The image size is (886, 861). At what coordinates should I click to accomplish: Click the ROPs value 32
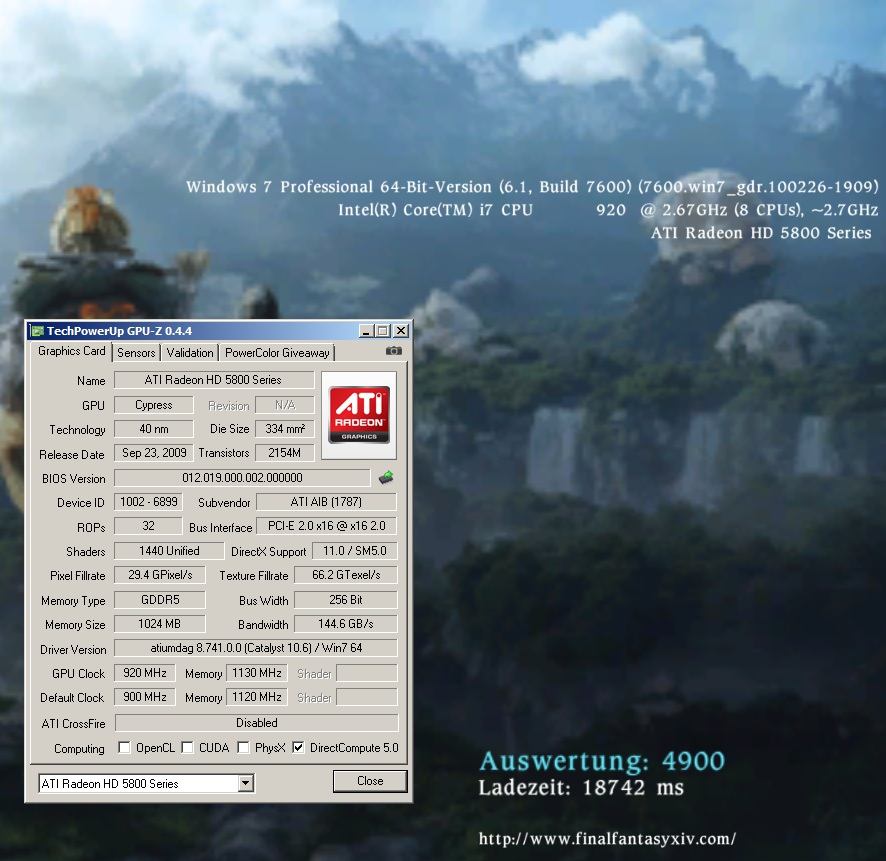click(149, 526)
